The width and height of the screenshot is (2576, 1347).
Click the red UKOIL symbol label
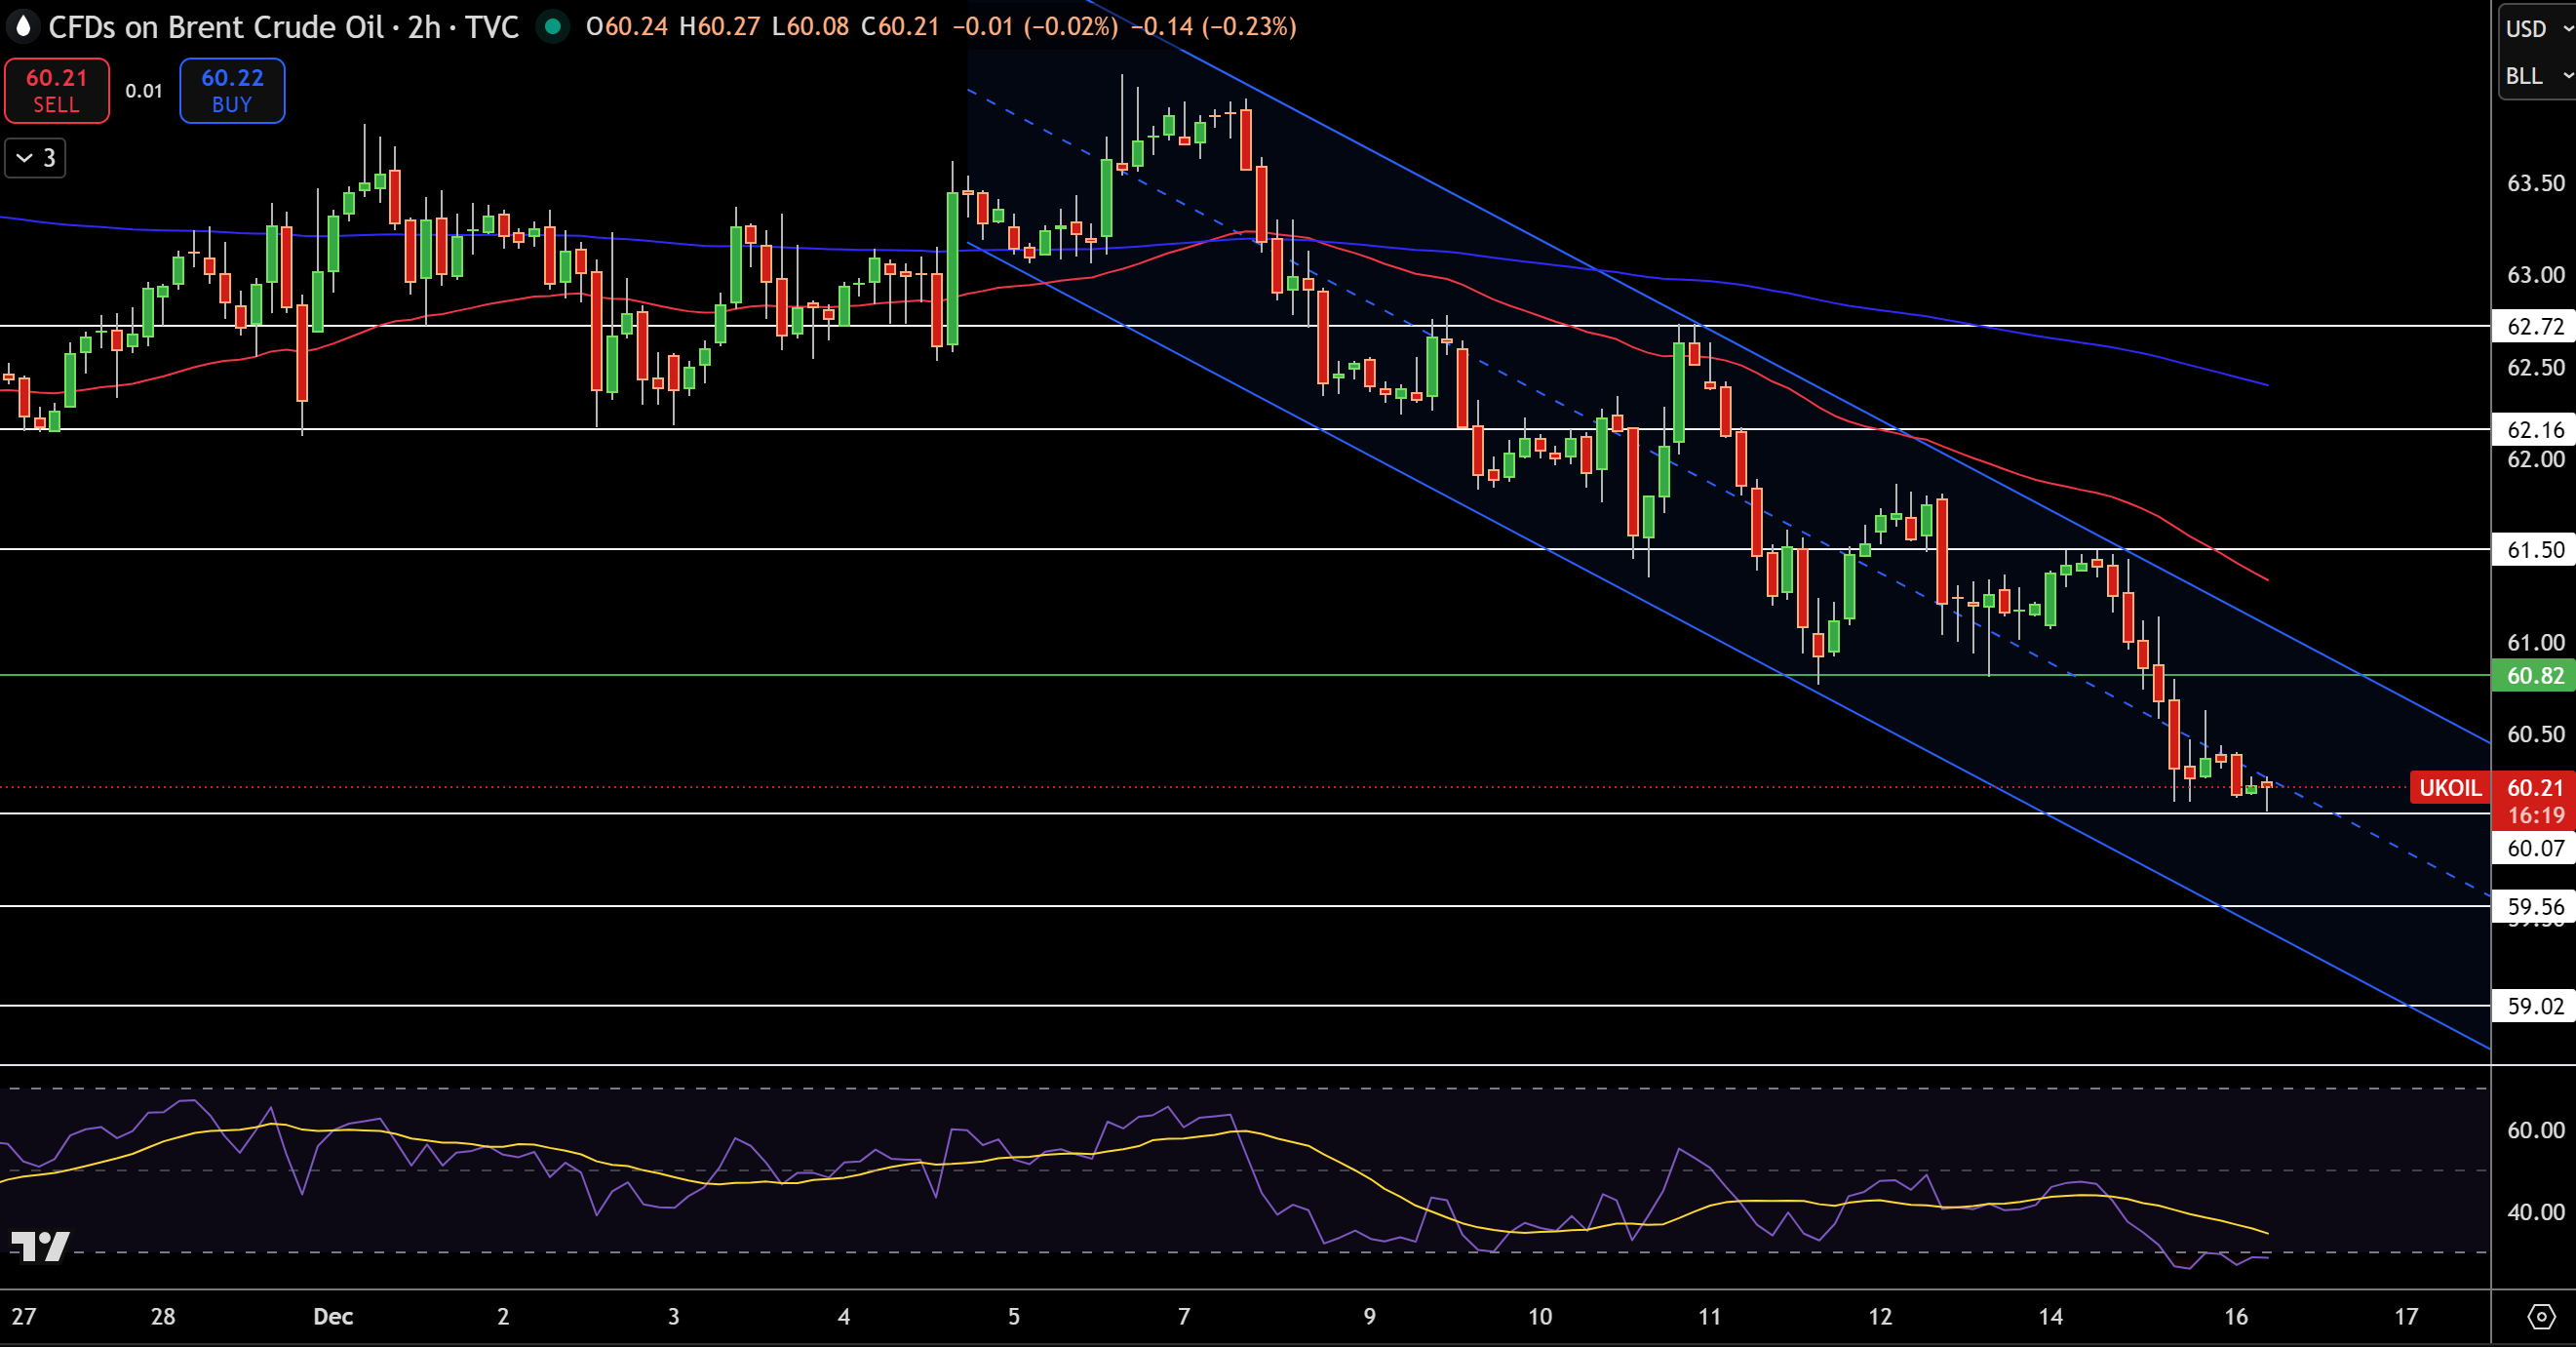pyautogui.click(x=2449, y=788)
